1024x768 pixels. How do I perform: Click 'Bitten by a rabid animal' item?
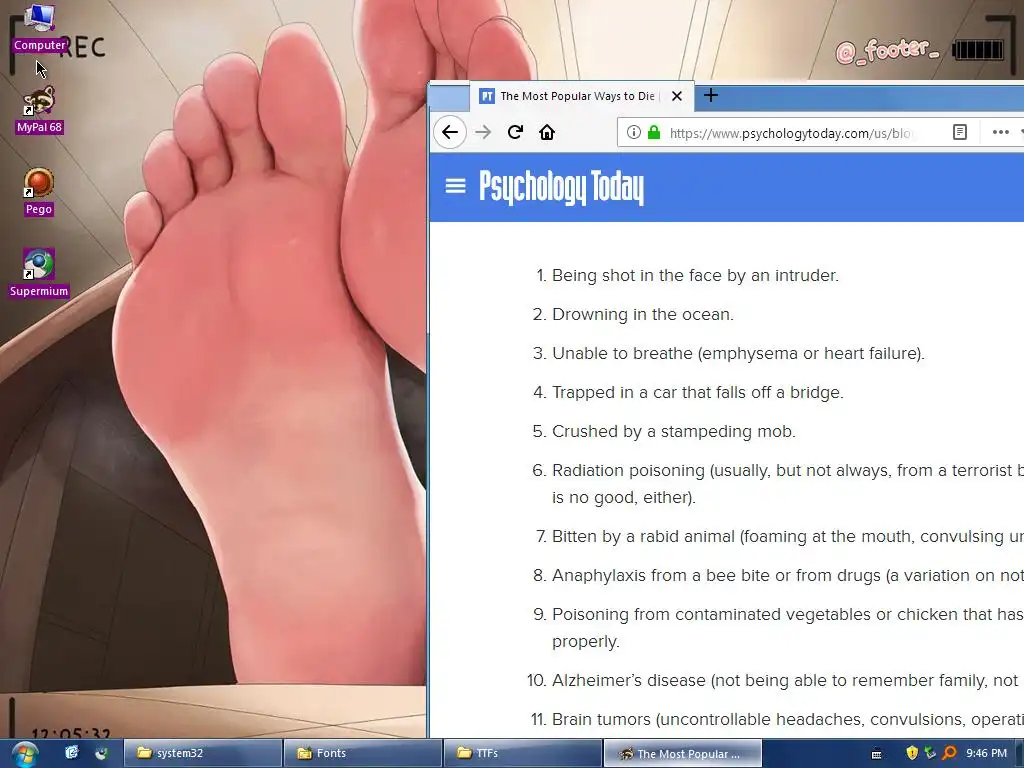pos(788,536)
